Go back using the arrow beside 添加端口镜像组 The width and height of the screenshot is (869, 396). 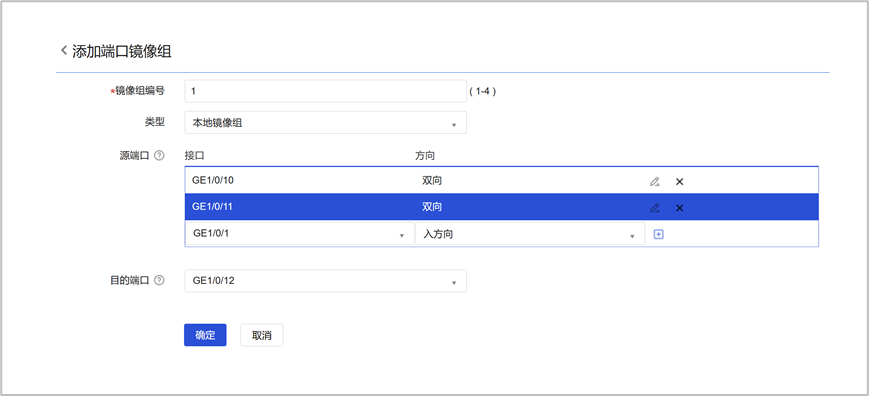(x=64, y=51)
